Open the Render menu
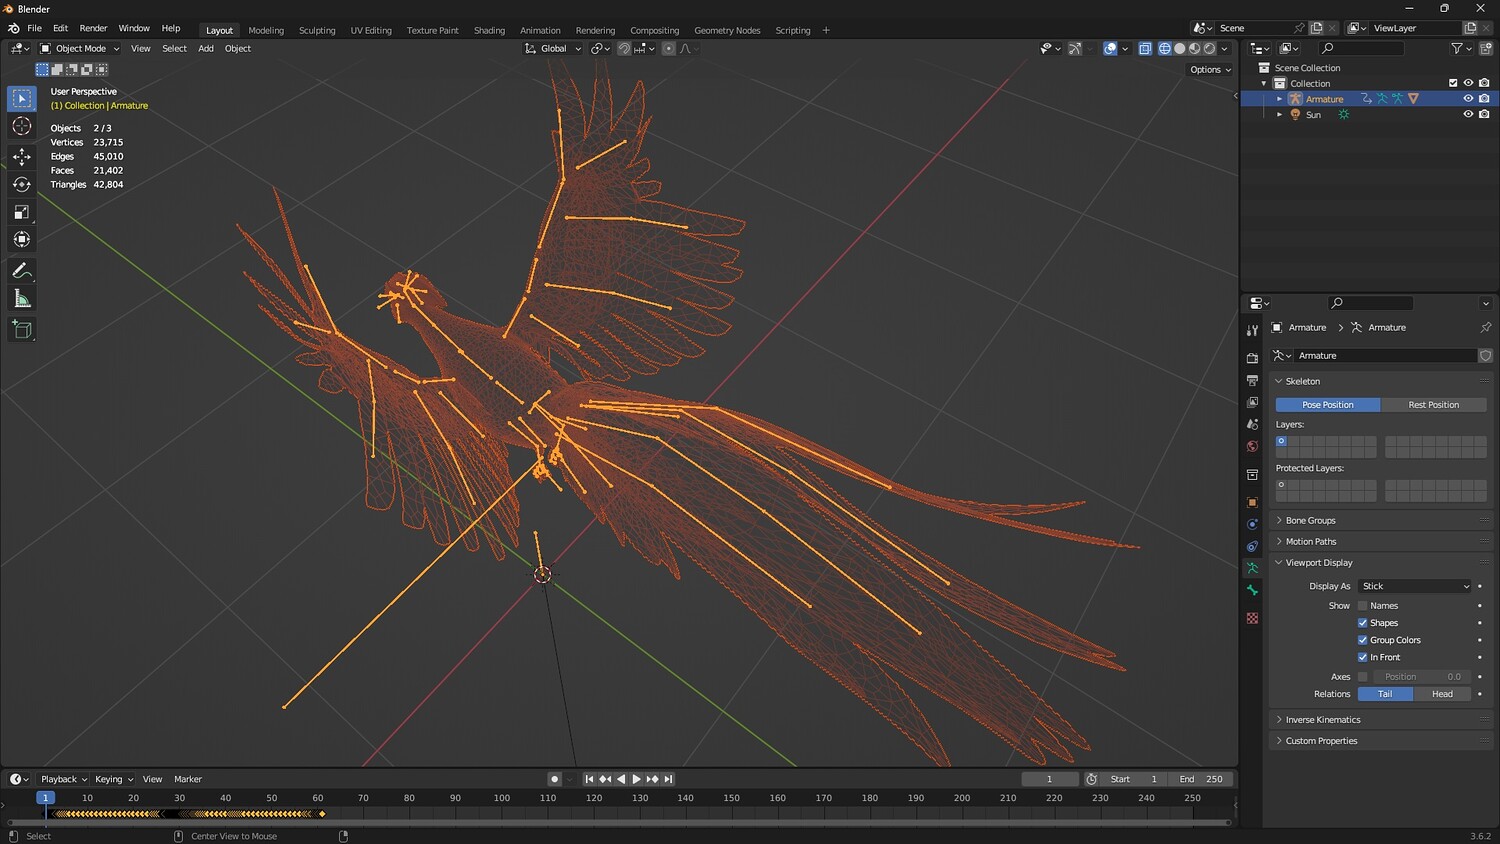1500x844 pixels. (x=93, y=28)
